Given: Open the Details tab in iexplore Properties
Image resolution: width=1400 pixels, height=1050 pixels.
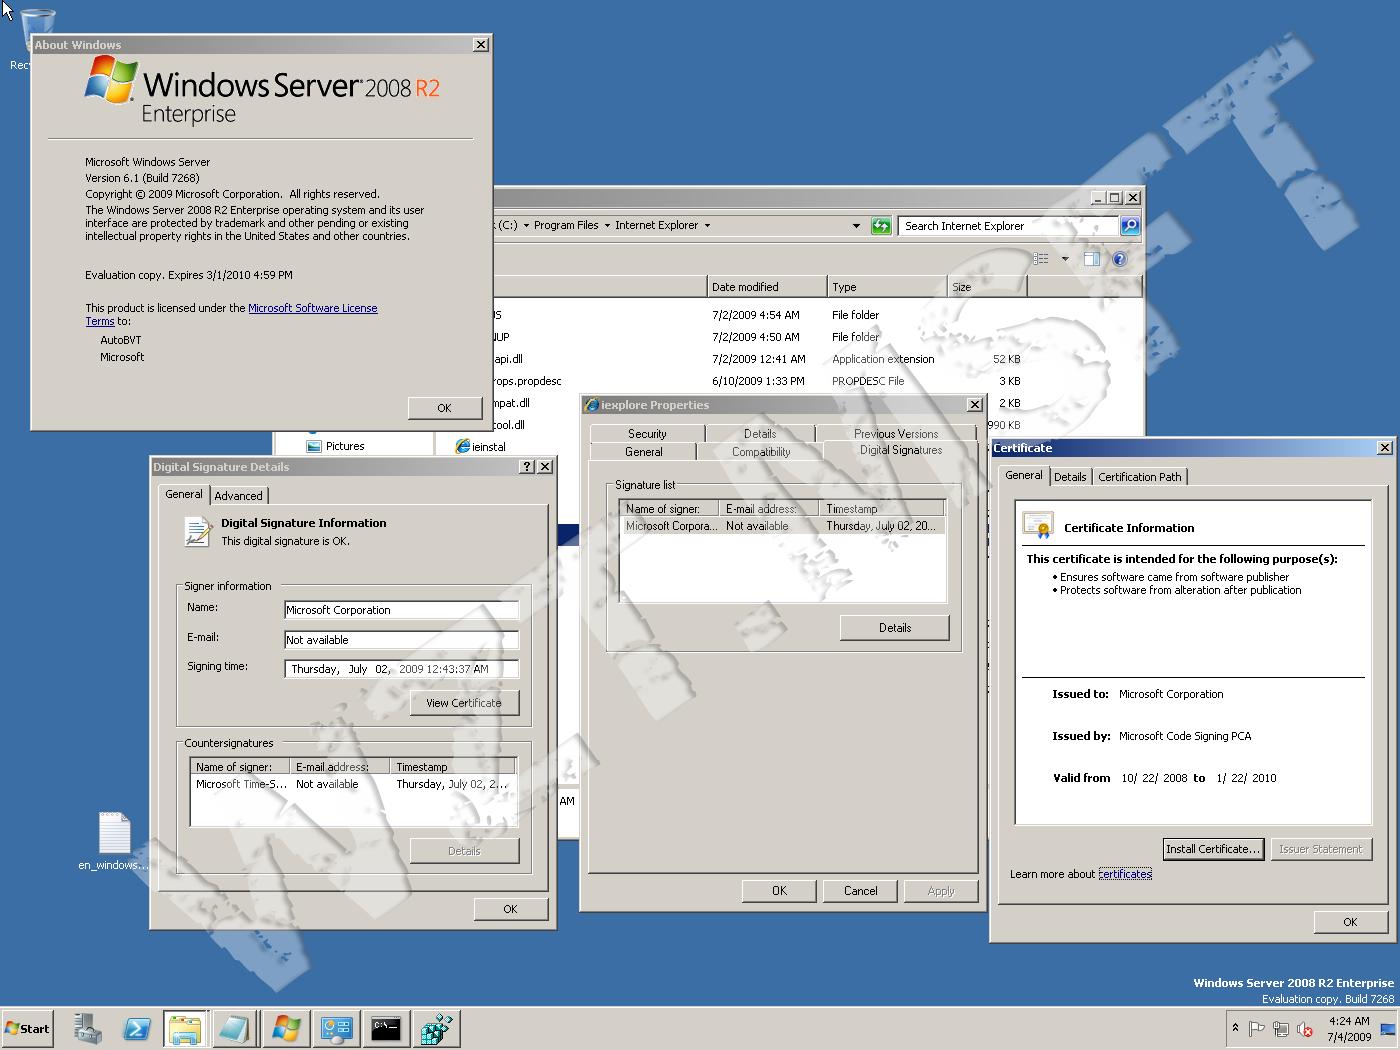Looking at the screenshot, I should [760, 434].
